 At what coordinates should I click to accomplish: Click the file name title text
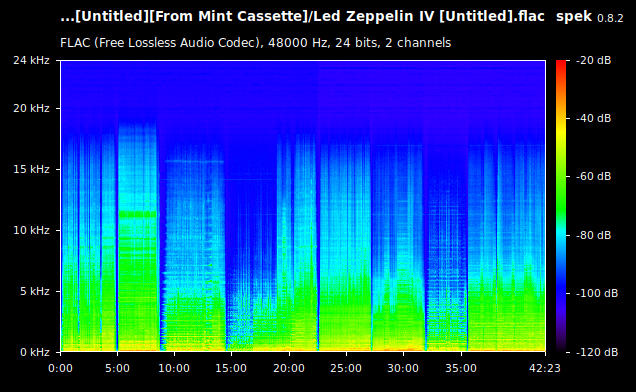(302, 17)
